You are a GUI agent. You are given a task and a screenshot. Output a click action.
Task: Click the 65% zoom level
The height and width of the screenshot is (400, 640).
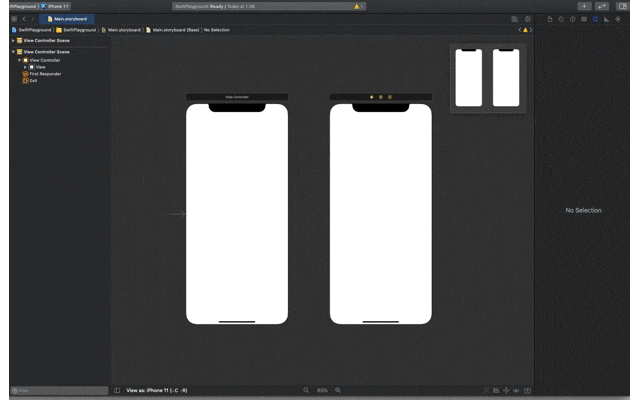(322, 390)
